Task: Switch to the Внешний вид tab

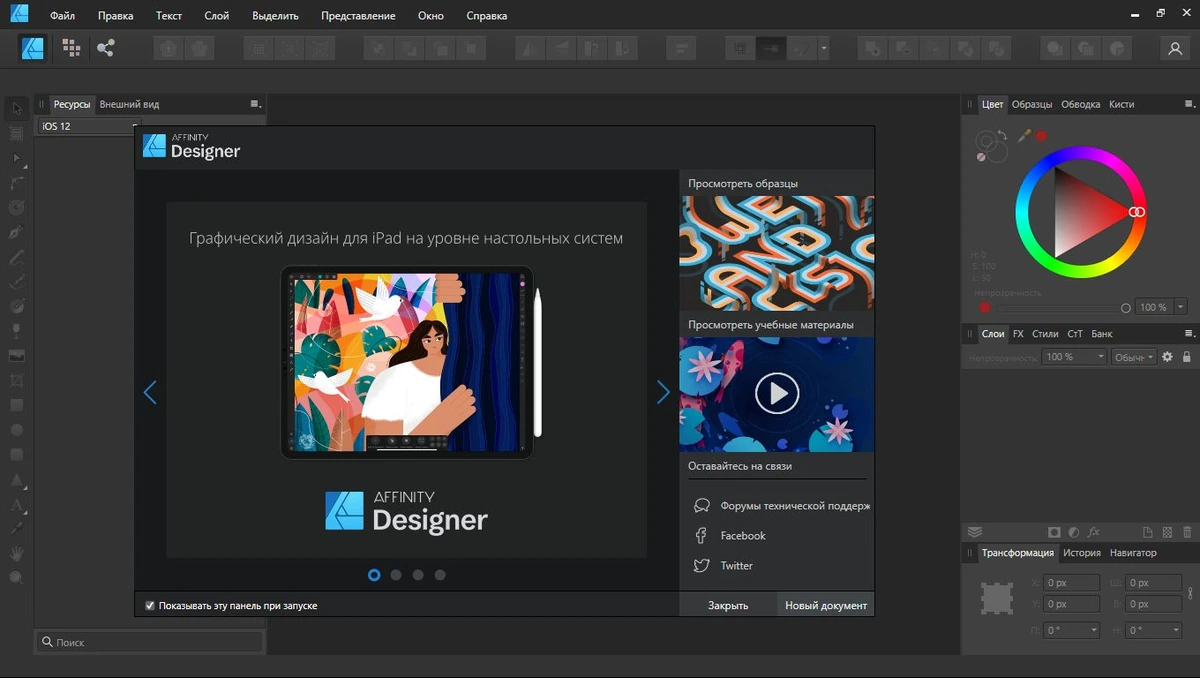Action: click(129, 104)
